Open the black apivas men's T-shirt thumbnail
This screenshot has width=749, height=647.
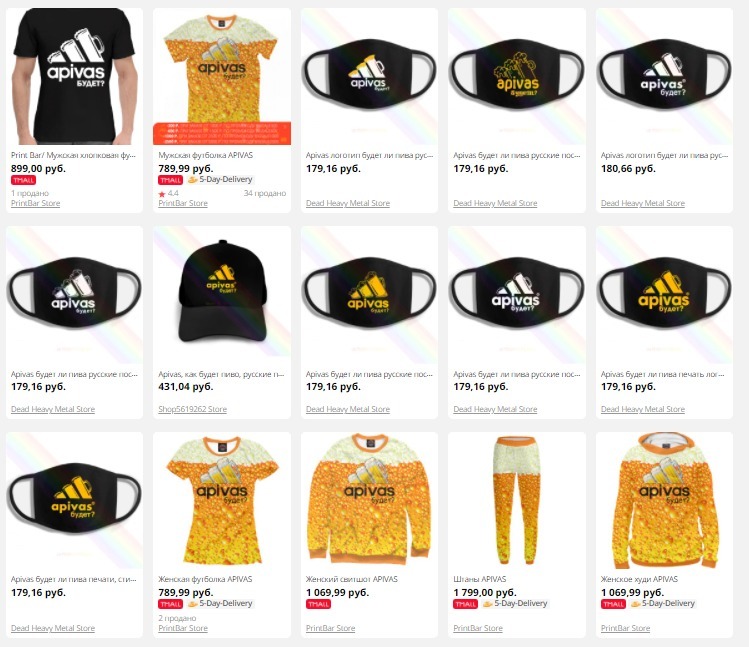(x=74, y=76)
